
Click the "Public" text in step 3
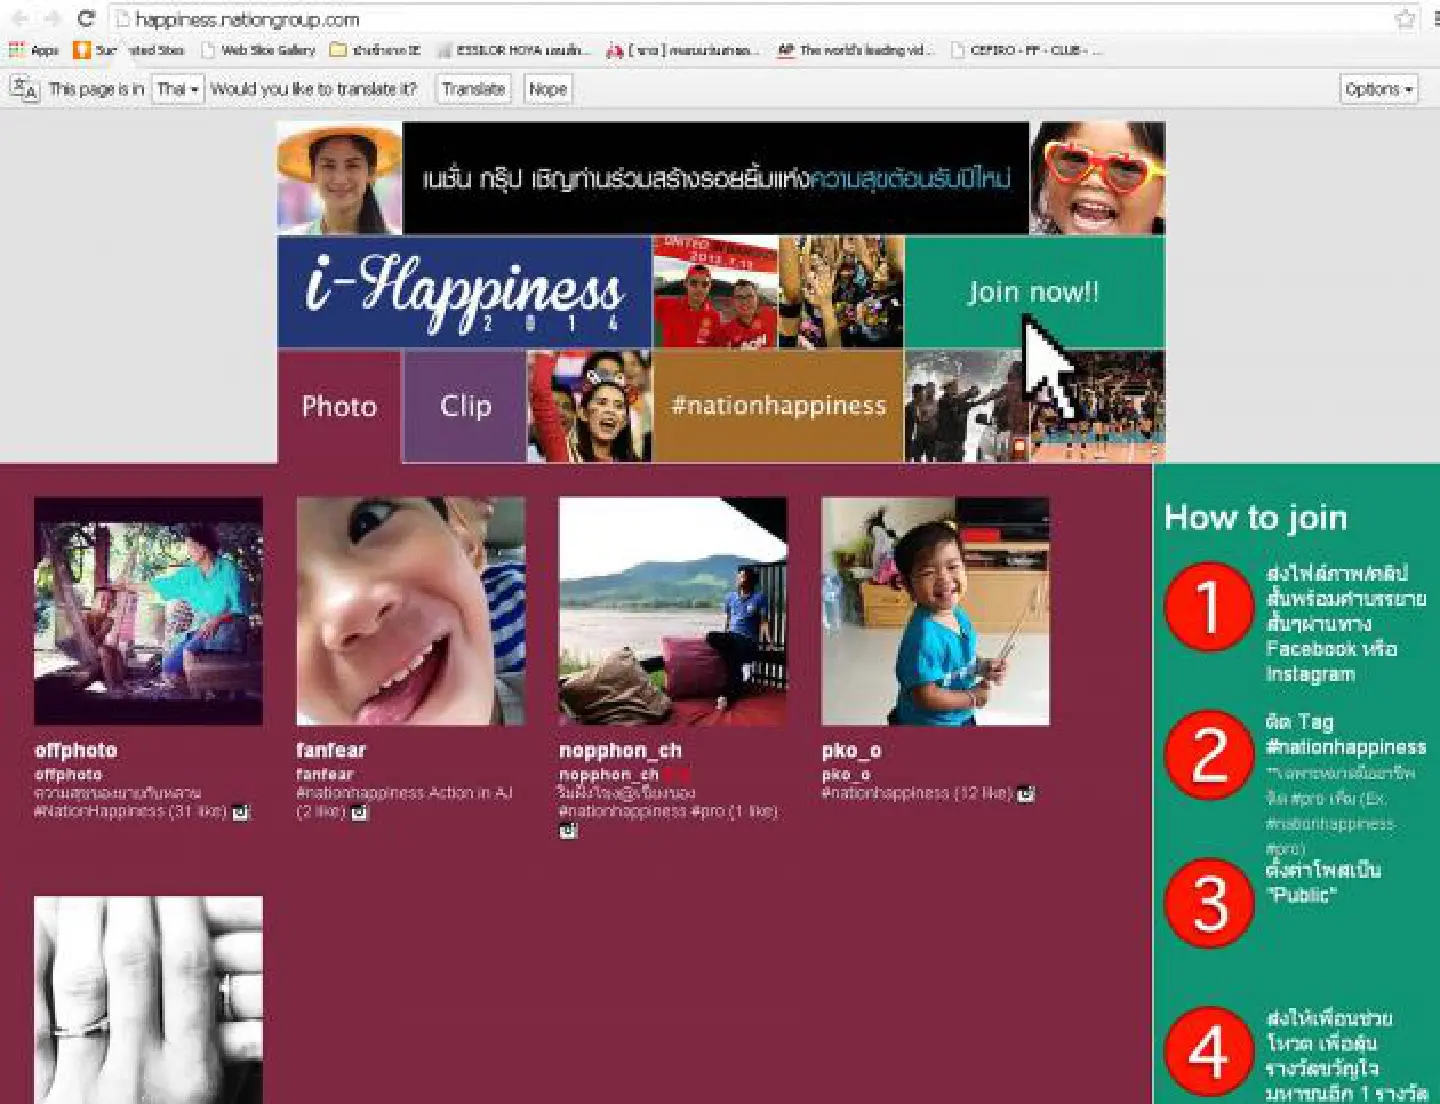[x=1302, y=895]
